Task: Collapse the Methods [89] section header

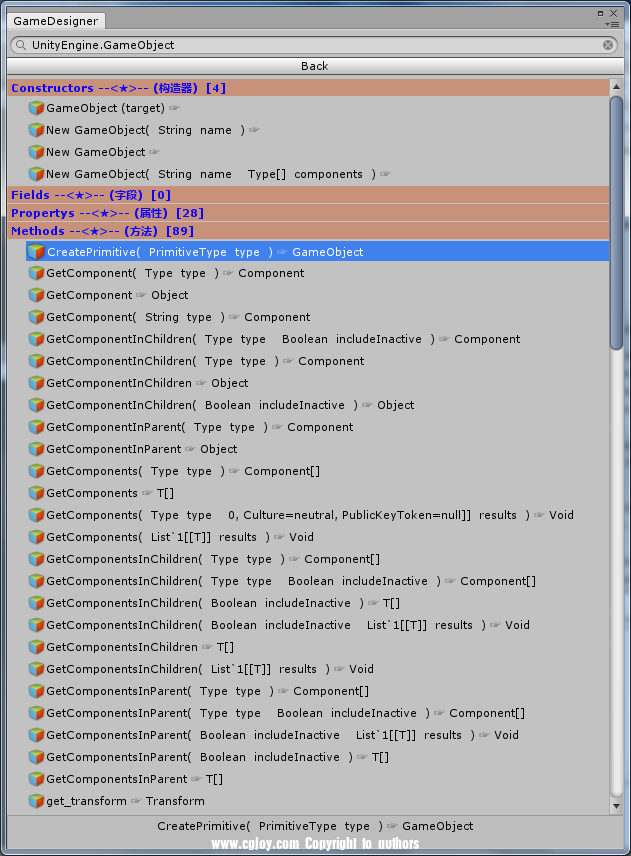Action: 308,231
